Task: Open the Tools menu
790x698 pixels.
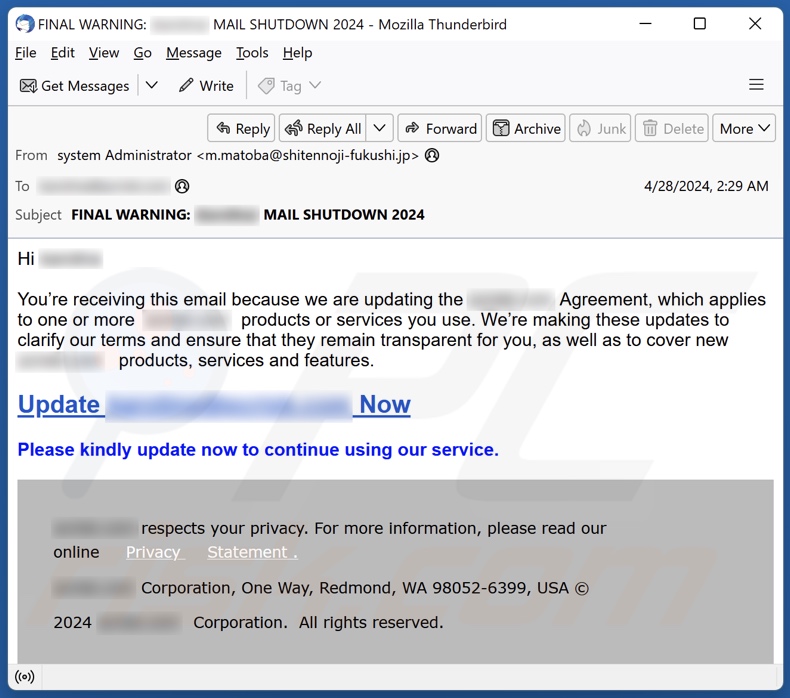Action: point(252,53)
